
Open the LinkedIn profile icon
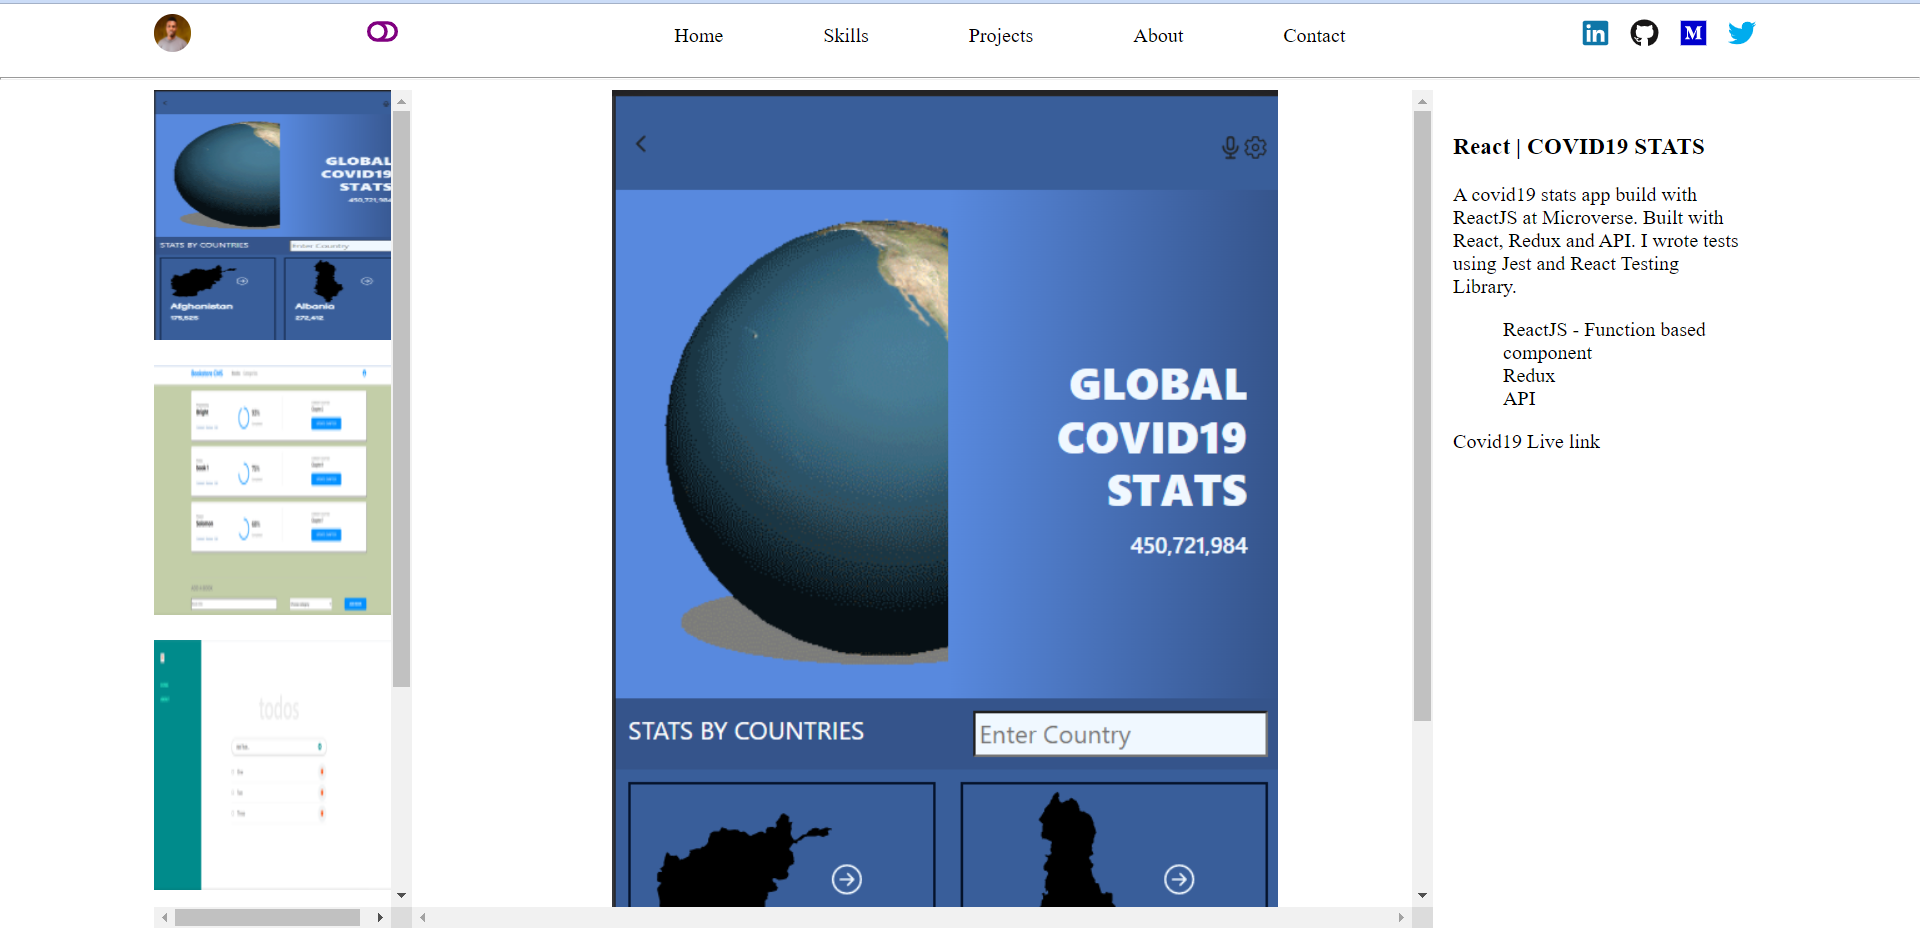coord(1595,33)
